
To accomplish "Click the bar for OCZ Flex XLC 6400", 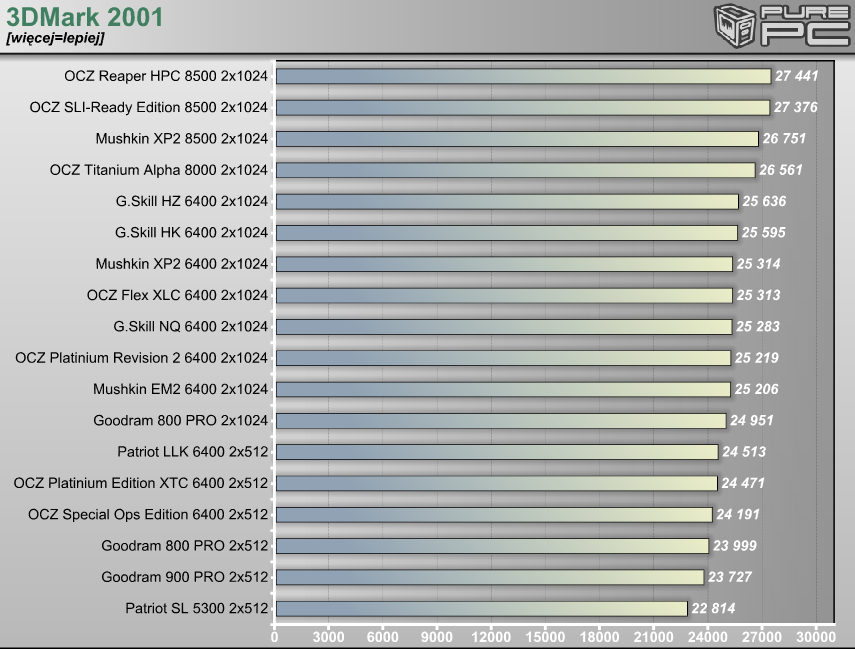I will pyautogui.click(x=504, y=296).
